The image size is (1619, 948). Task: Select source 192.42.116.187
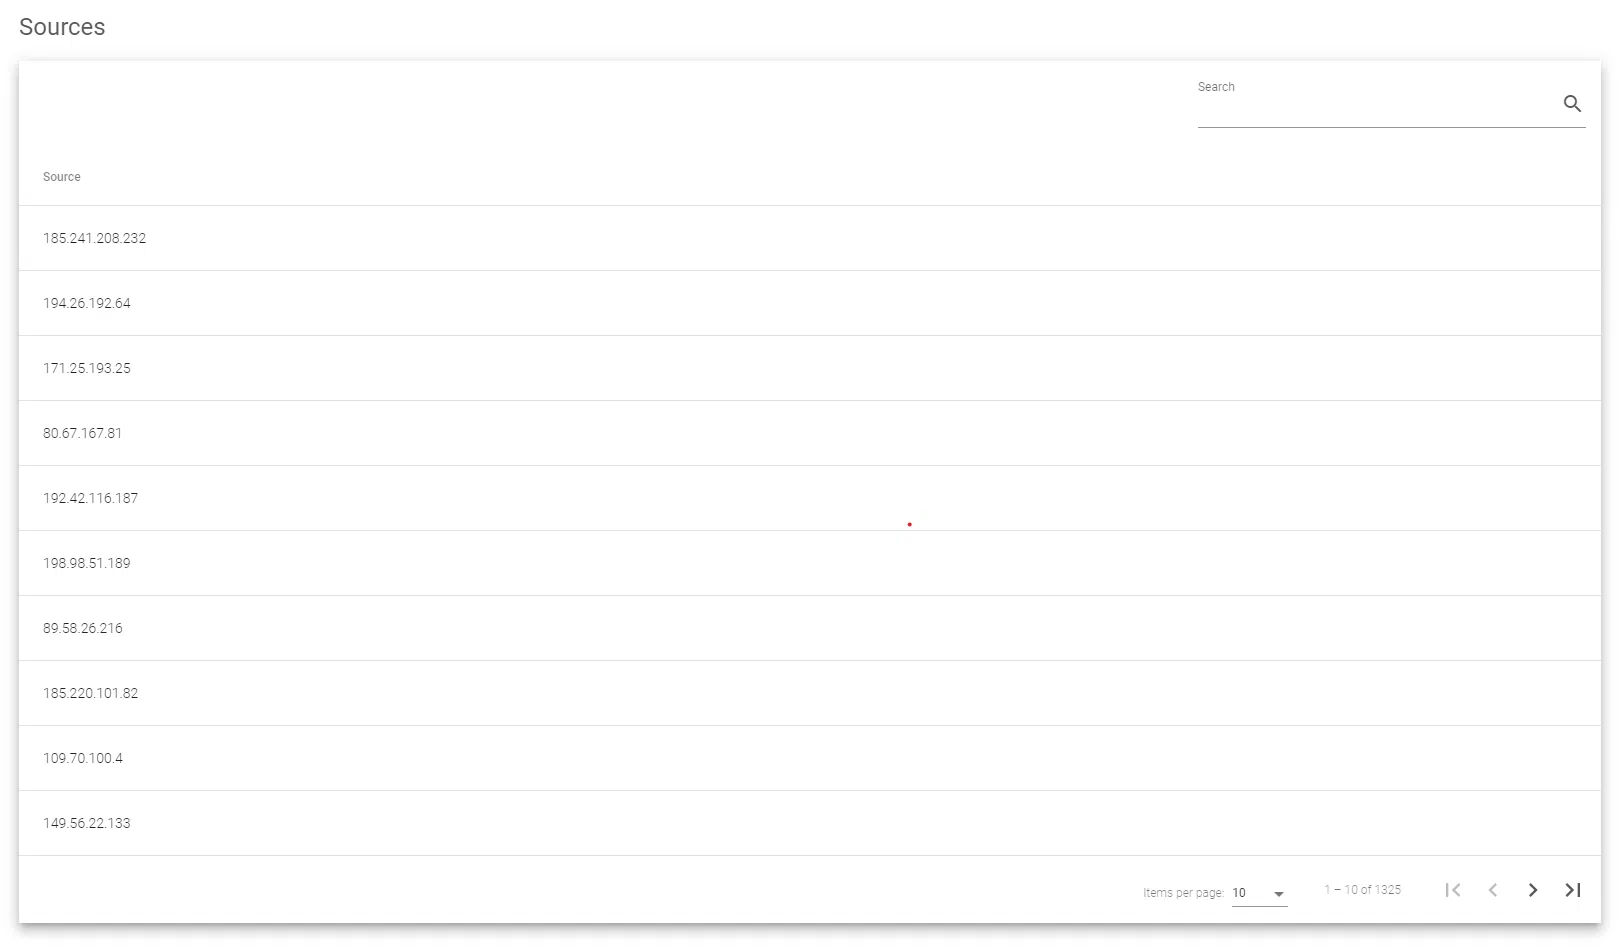coord(91,498)
